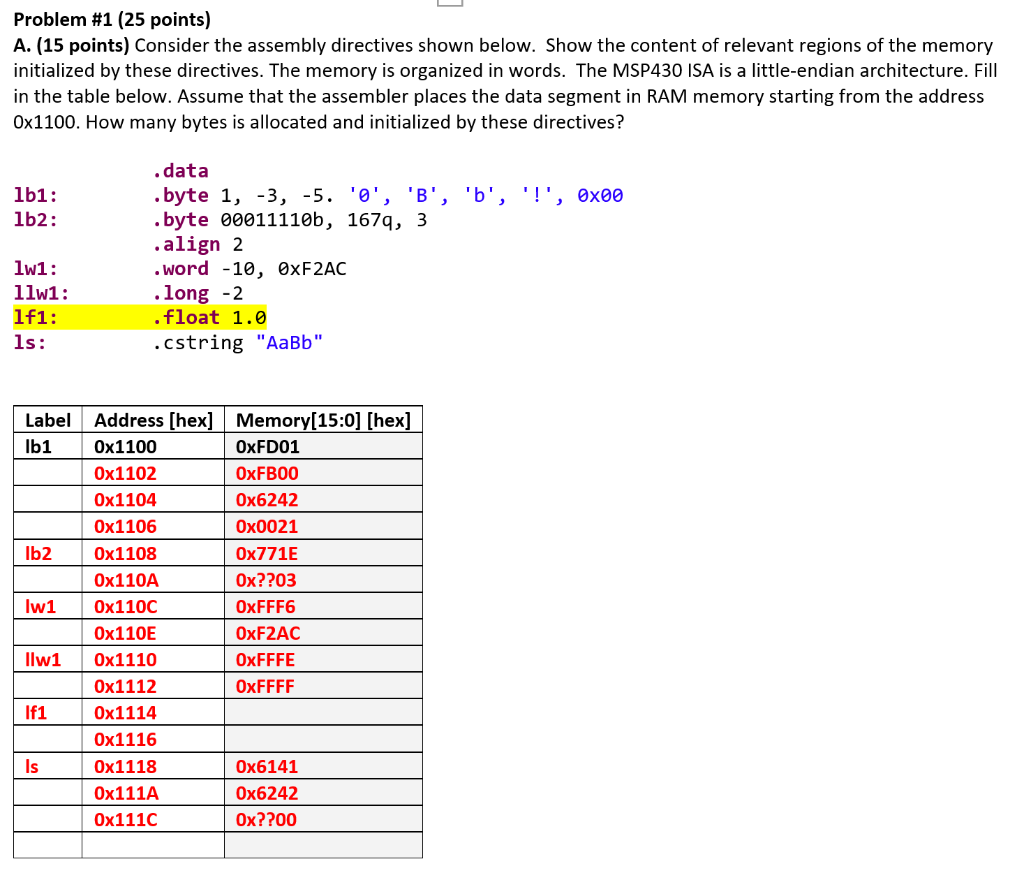Viewport: 1024px width, 880px height.
Task: Click the Memory[15:0] [hex] header cell
Action: point(322,420)
